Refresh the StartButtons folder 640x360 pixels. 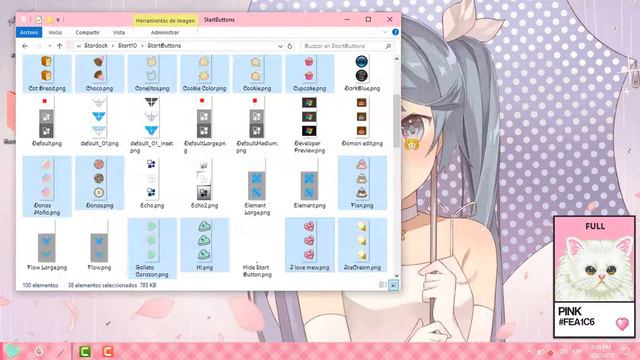(x=290, y=46)
